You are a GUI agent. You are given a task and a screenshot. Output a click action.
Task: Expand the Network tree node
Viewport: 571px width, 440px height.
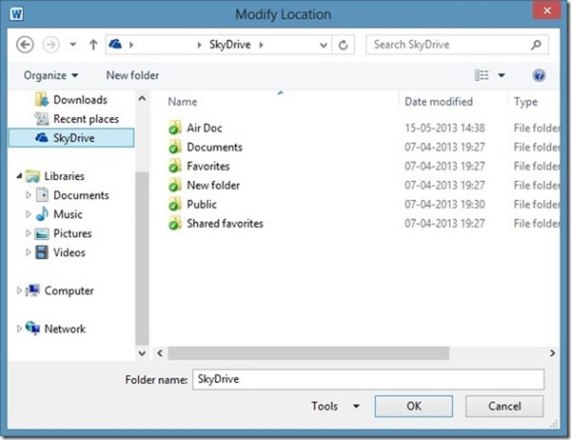click(19, 329)
